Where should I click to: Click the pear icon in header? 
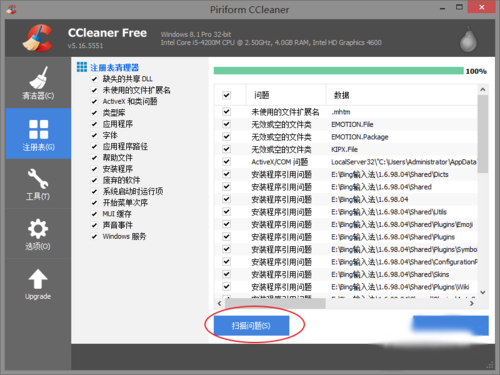click(x=468, y=40)
